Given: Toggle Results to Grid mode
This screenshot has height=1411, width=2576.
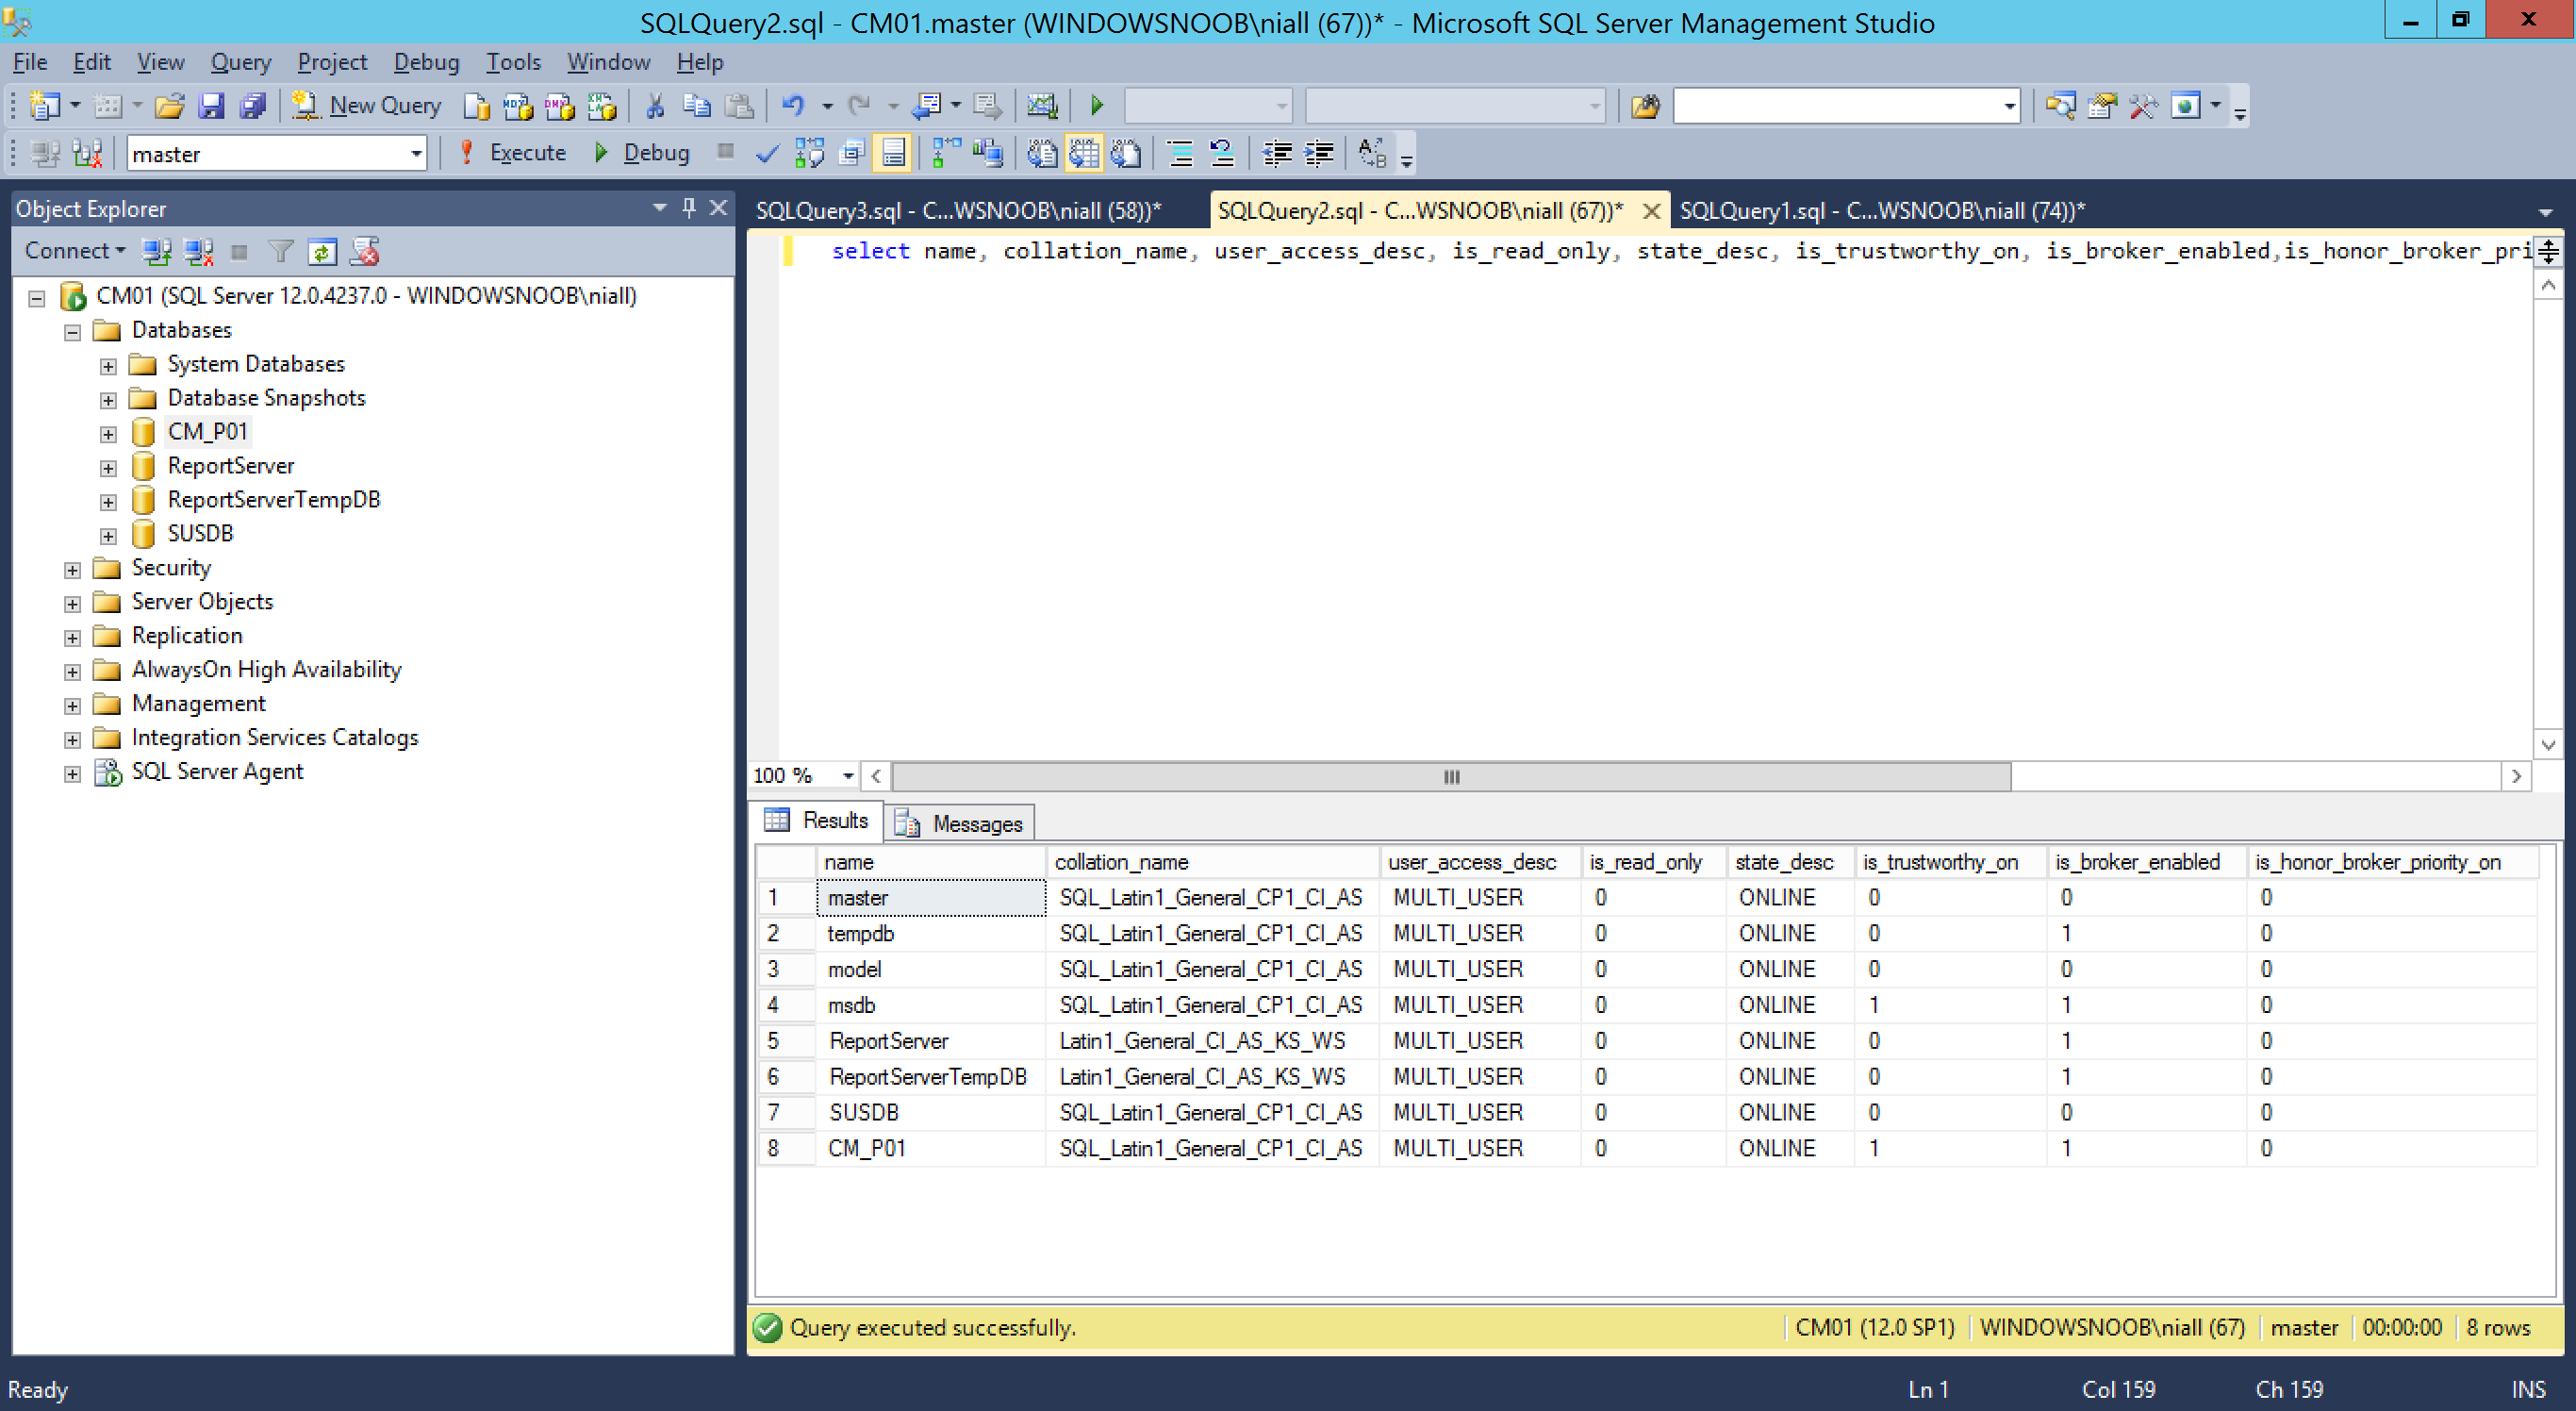Looking at the screenshot, I should point(1084,153).
